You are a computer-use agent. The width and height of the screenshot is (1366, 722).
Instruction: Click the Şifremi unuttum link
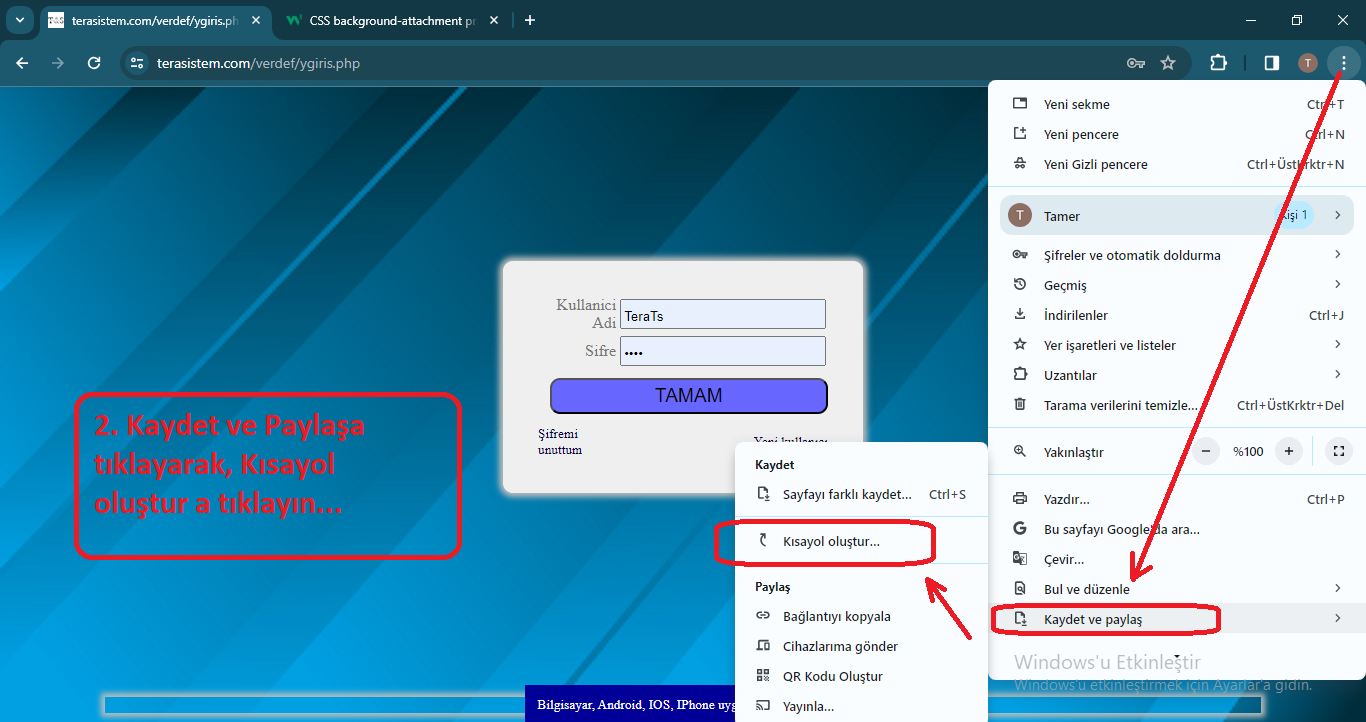pos(559,442)
